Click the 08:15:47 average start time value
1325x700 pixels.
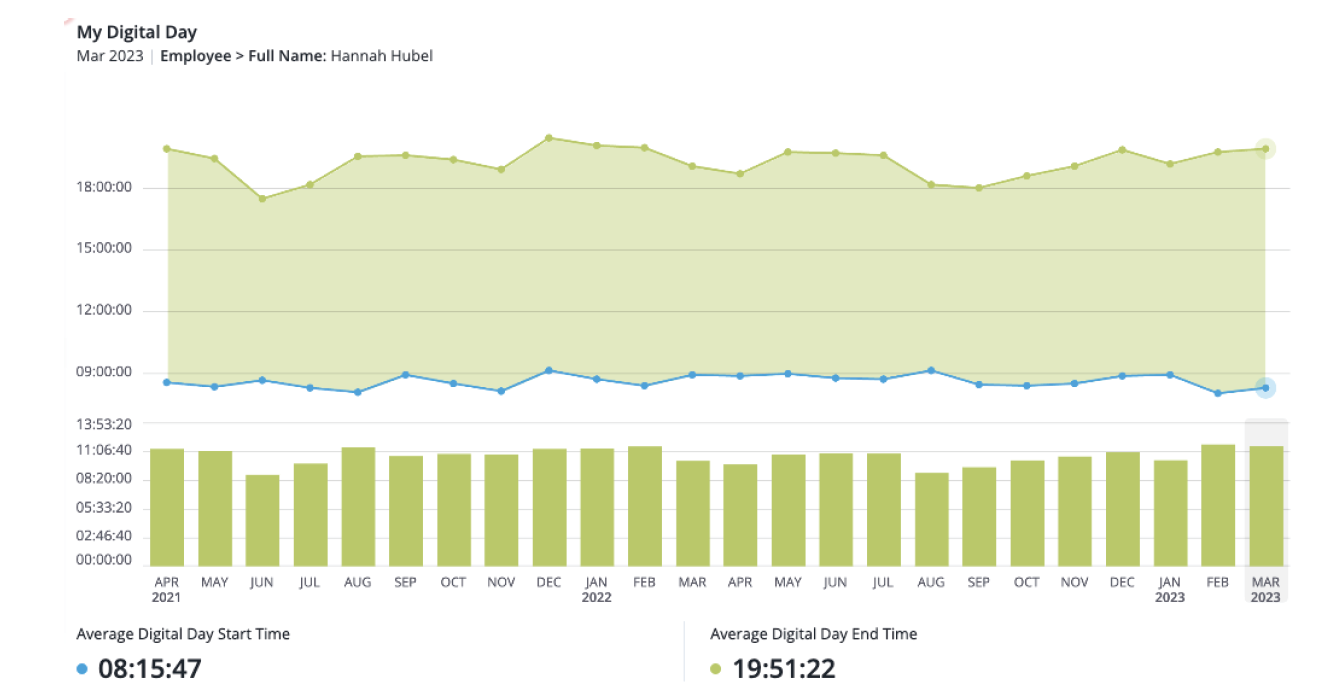pyautogui.click(x=149, y=669)
